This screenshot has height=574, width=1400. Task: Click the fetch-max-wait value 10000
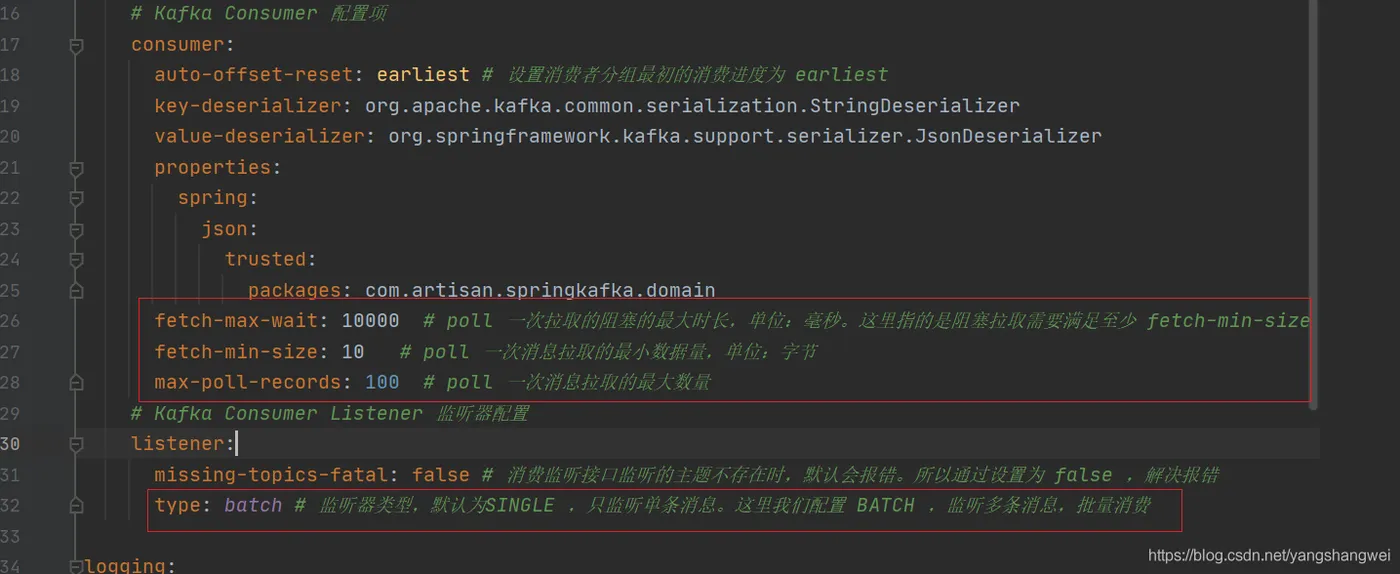[x=370, y=321]
